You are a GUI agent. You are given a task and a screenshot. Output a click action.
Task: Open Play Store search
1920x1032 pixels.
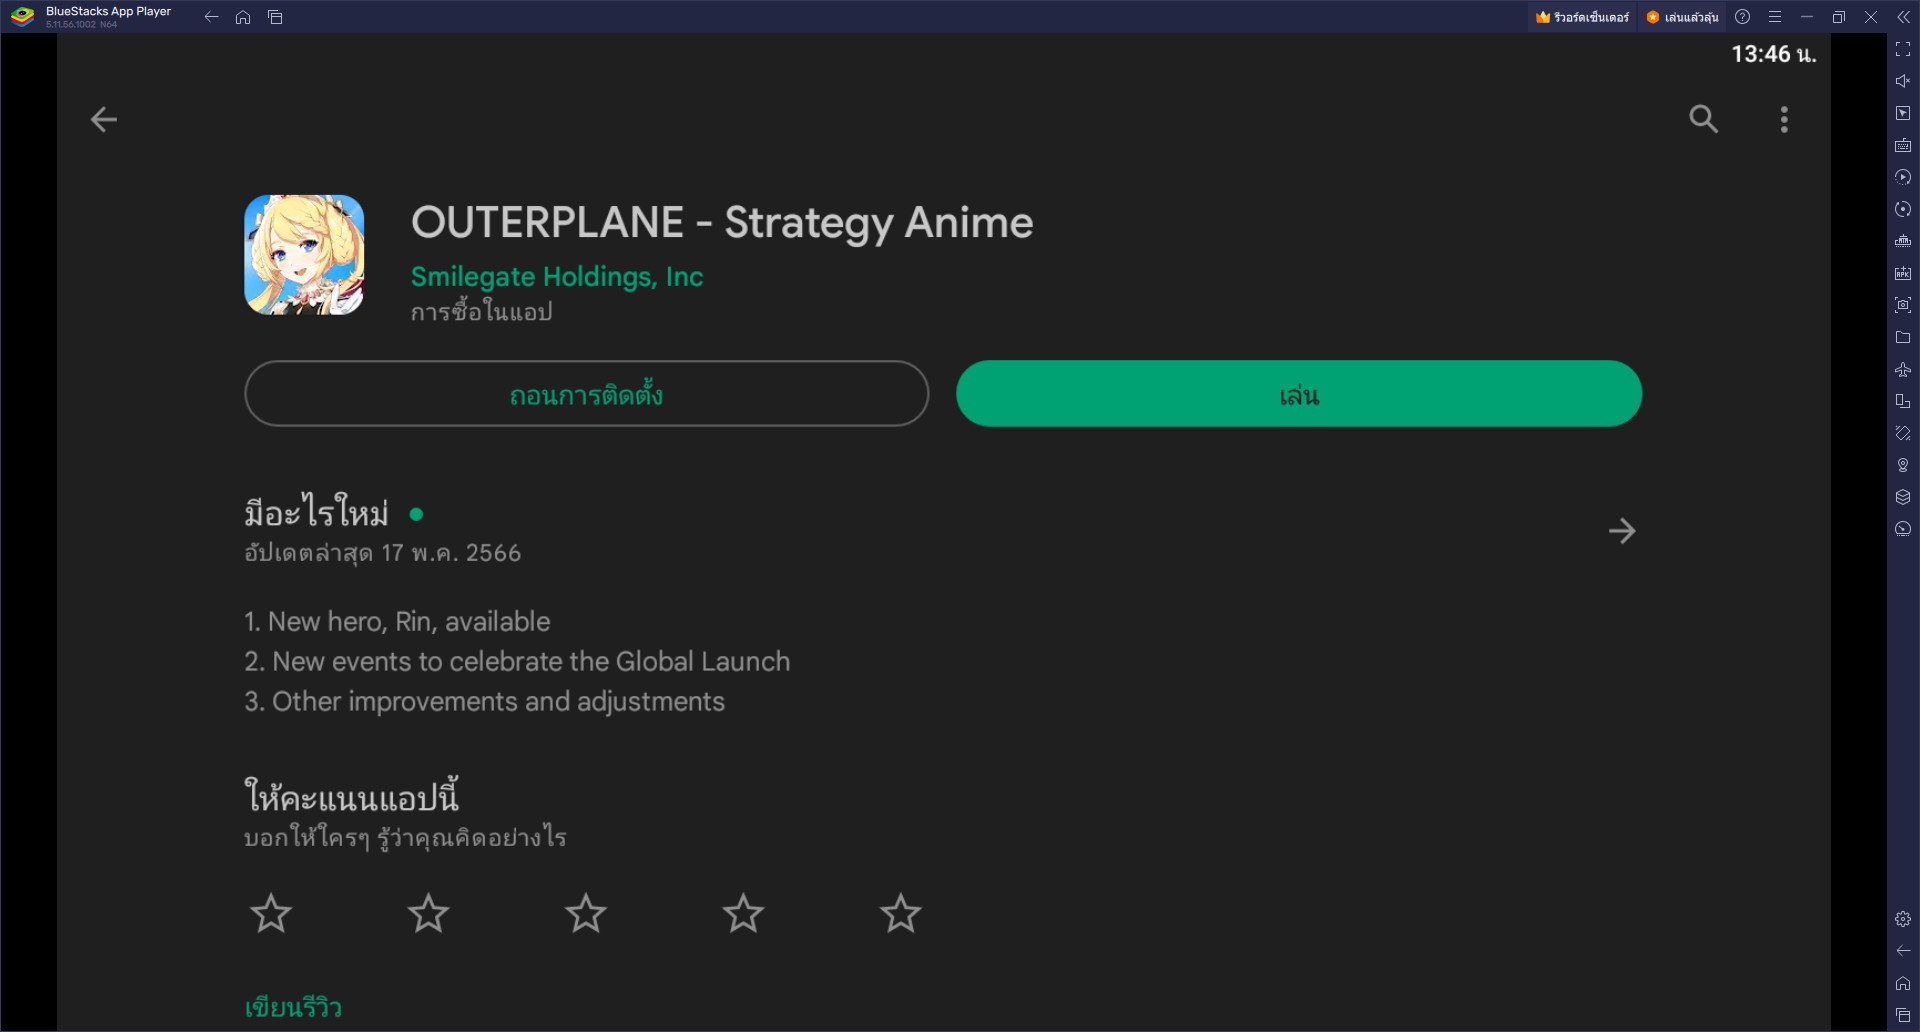1704,119
